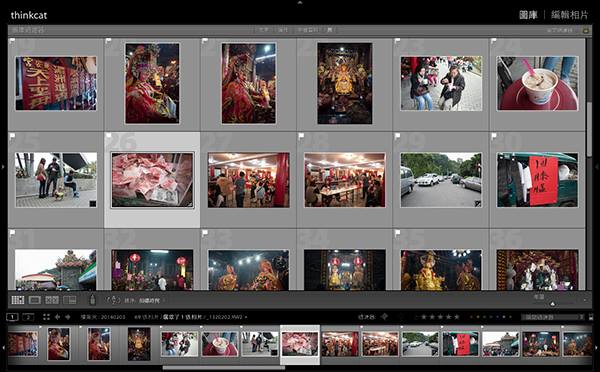Filter by yellow color label
600x372 pixels.
(478, 317)
